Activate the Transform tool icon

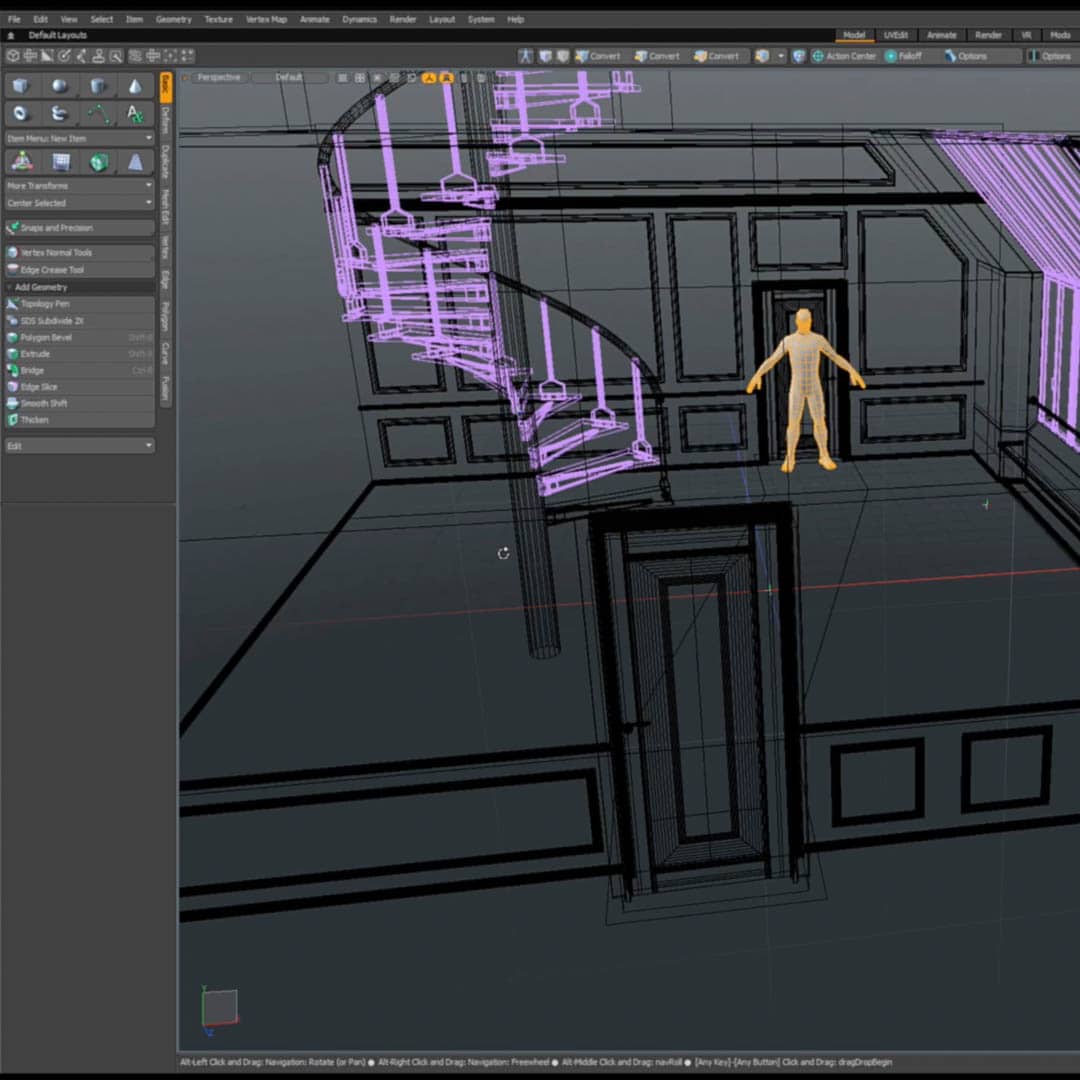pos(22,162)
